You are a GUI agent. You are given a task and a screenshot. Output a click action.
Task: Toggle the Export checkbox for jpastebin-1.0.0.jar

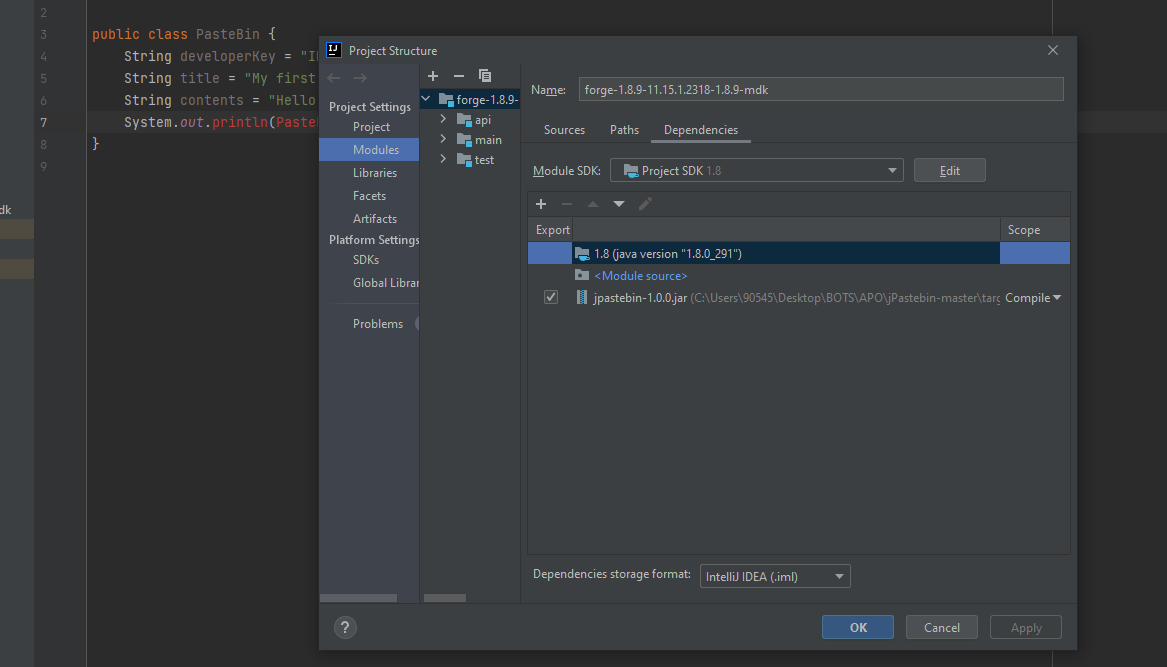[x=551, y=297]
